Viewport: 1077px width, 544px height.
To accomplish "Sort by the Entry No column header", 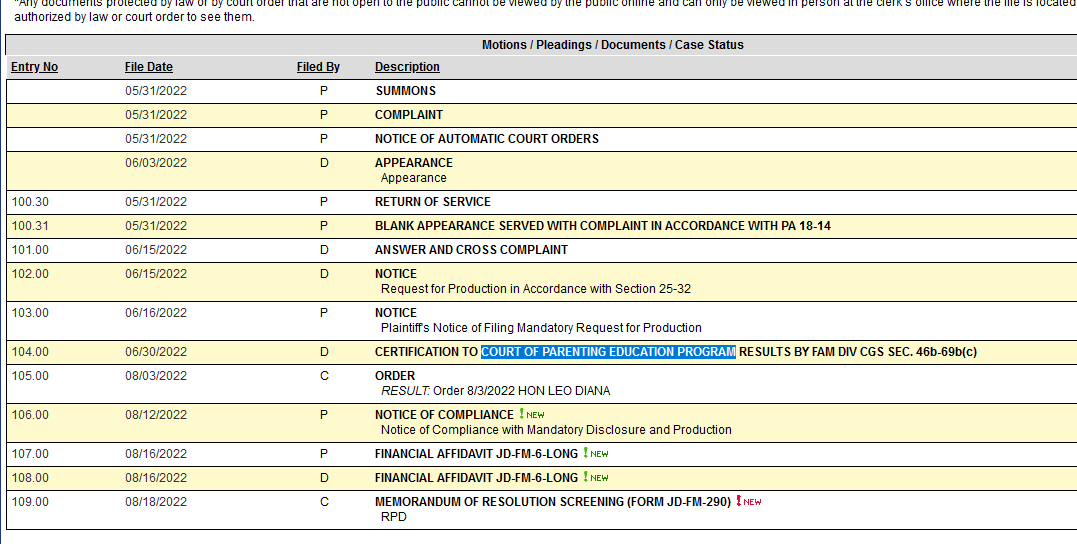I will pyautogui.click(x=34, y=67).
